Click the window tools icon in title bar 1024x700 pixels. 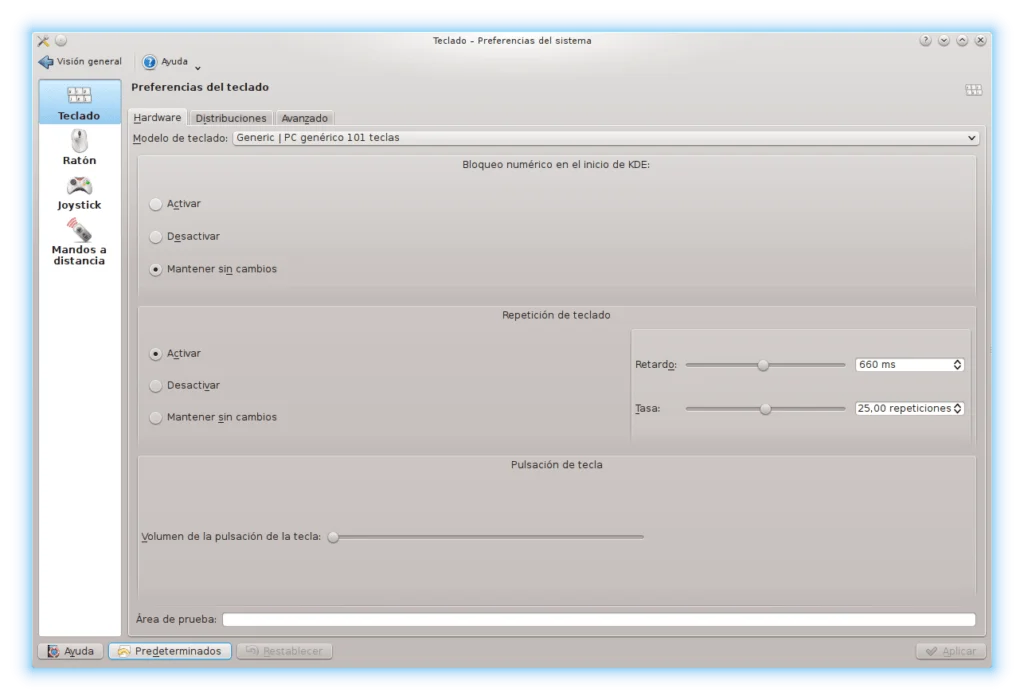43,40
